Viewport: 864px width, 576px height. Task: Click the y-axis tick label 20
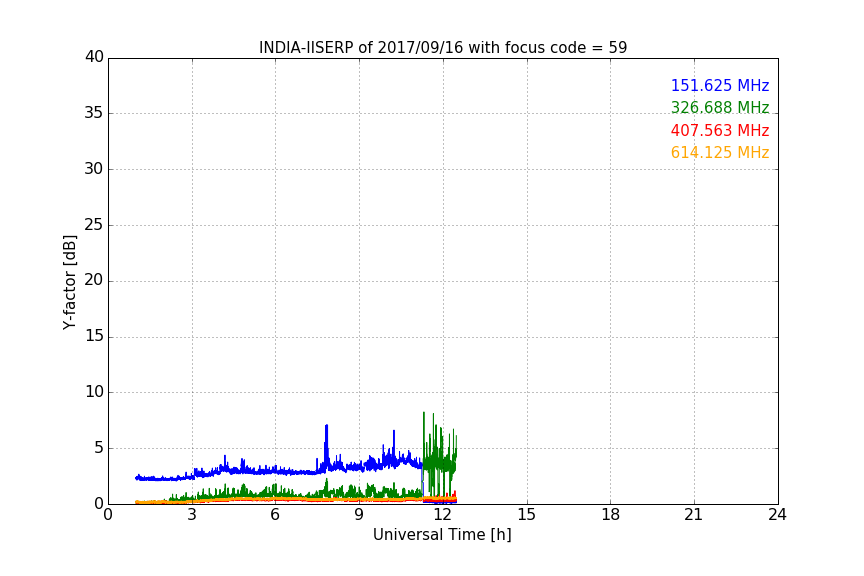(94, 281)
